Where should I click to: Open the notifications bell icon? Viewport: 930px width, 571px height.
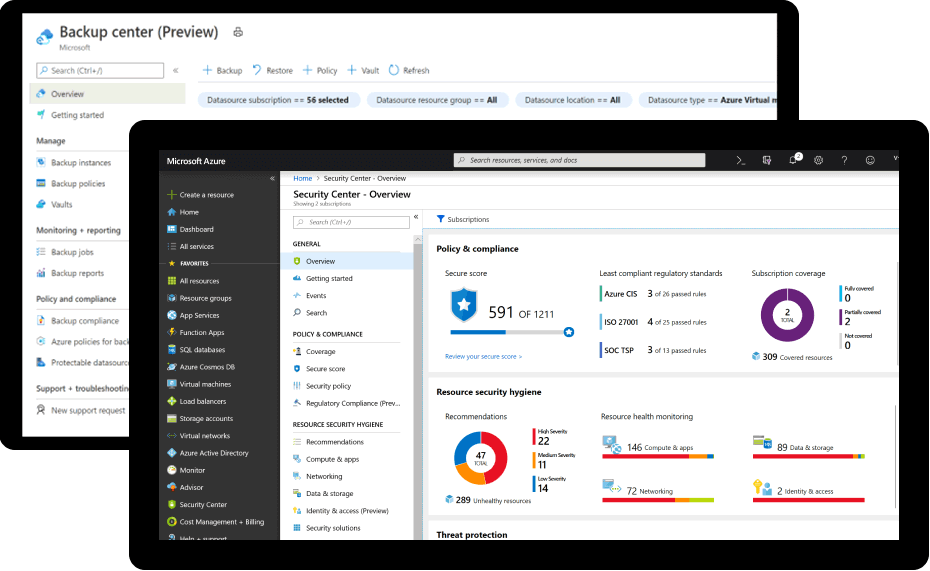coord(794,160)
